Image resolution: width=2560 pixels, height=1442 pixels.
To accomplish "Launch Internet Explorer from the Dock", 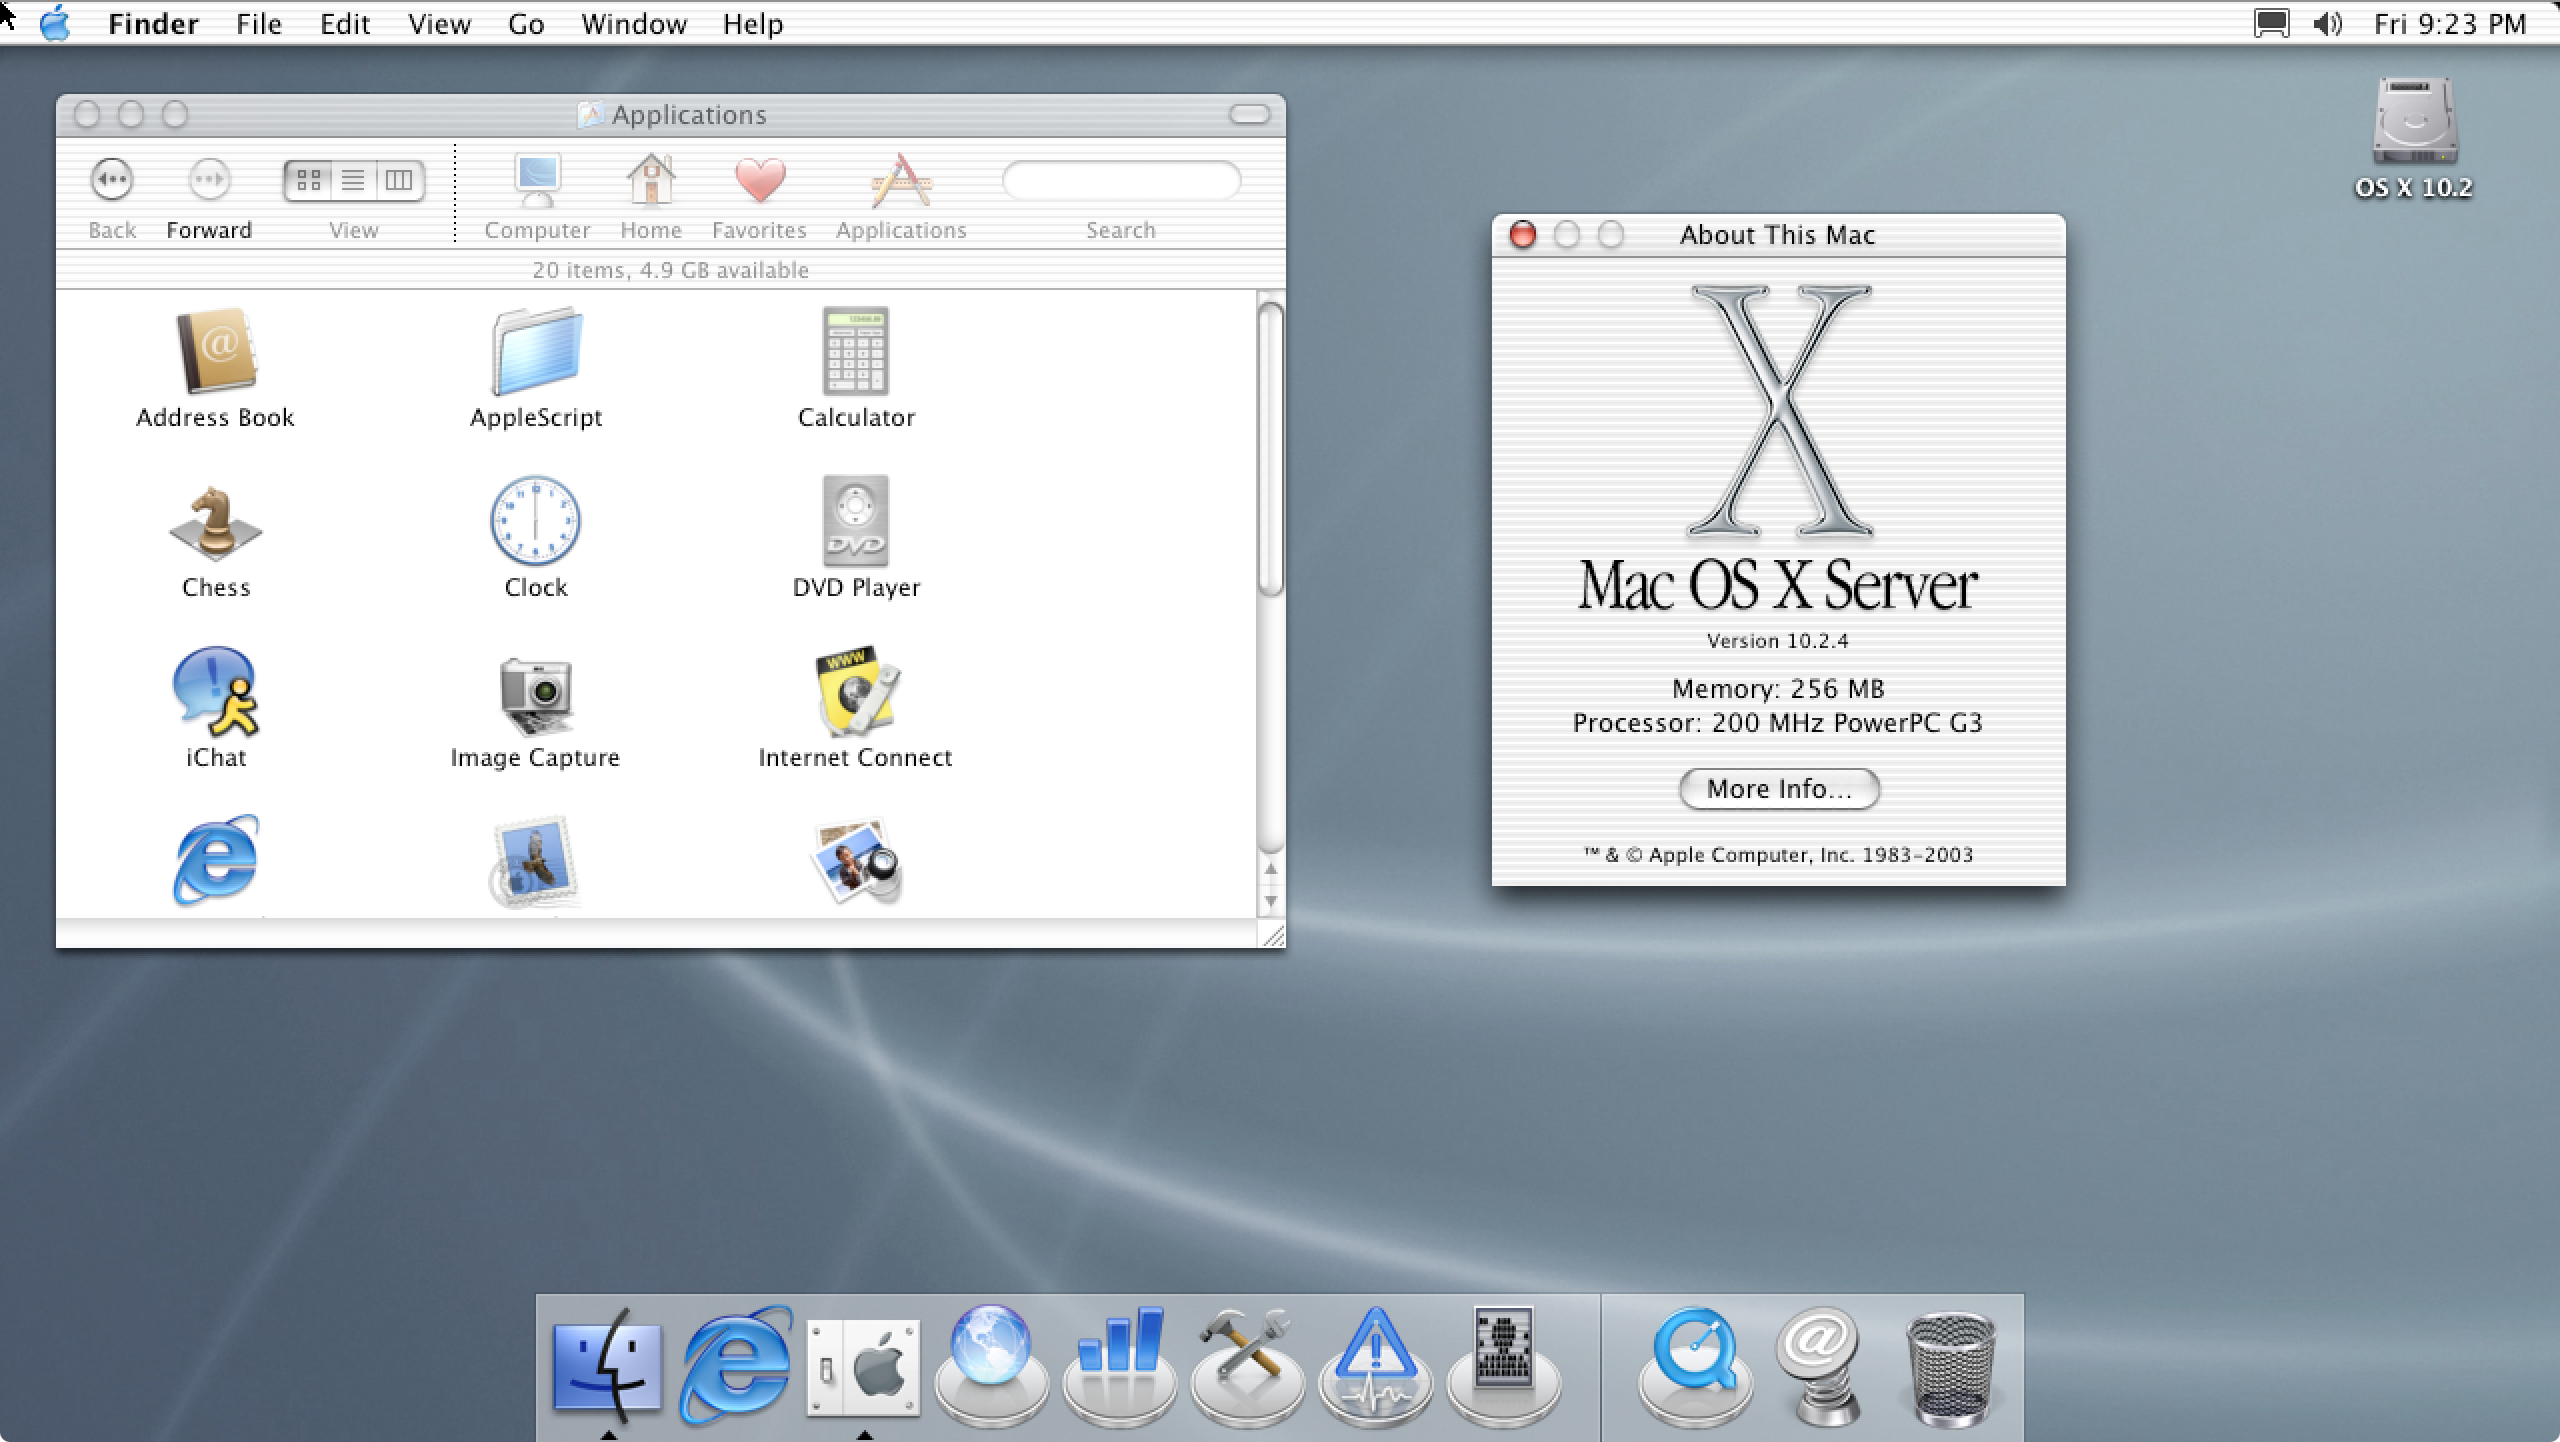I will pos(735,1365).
